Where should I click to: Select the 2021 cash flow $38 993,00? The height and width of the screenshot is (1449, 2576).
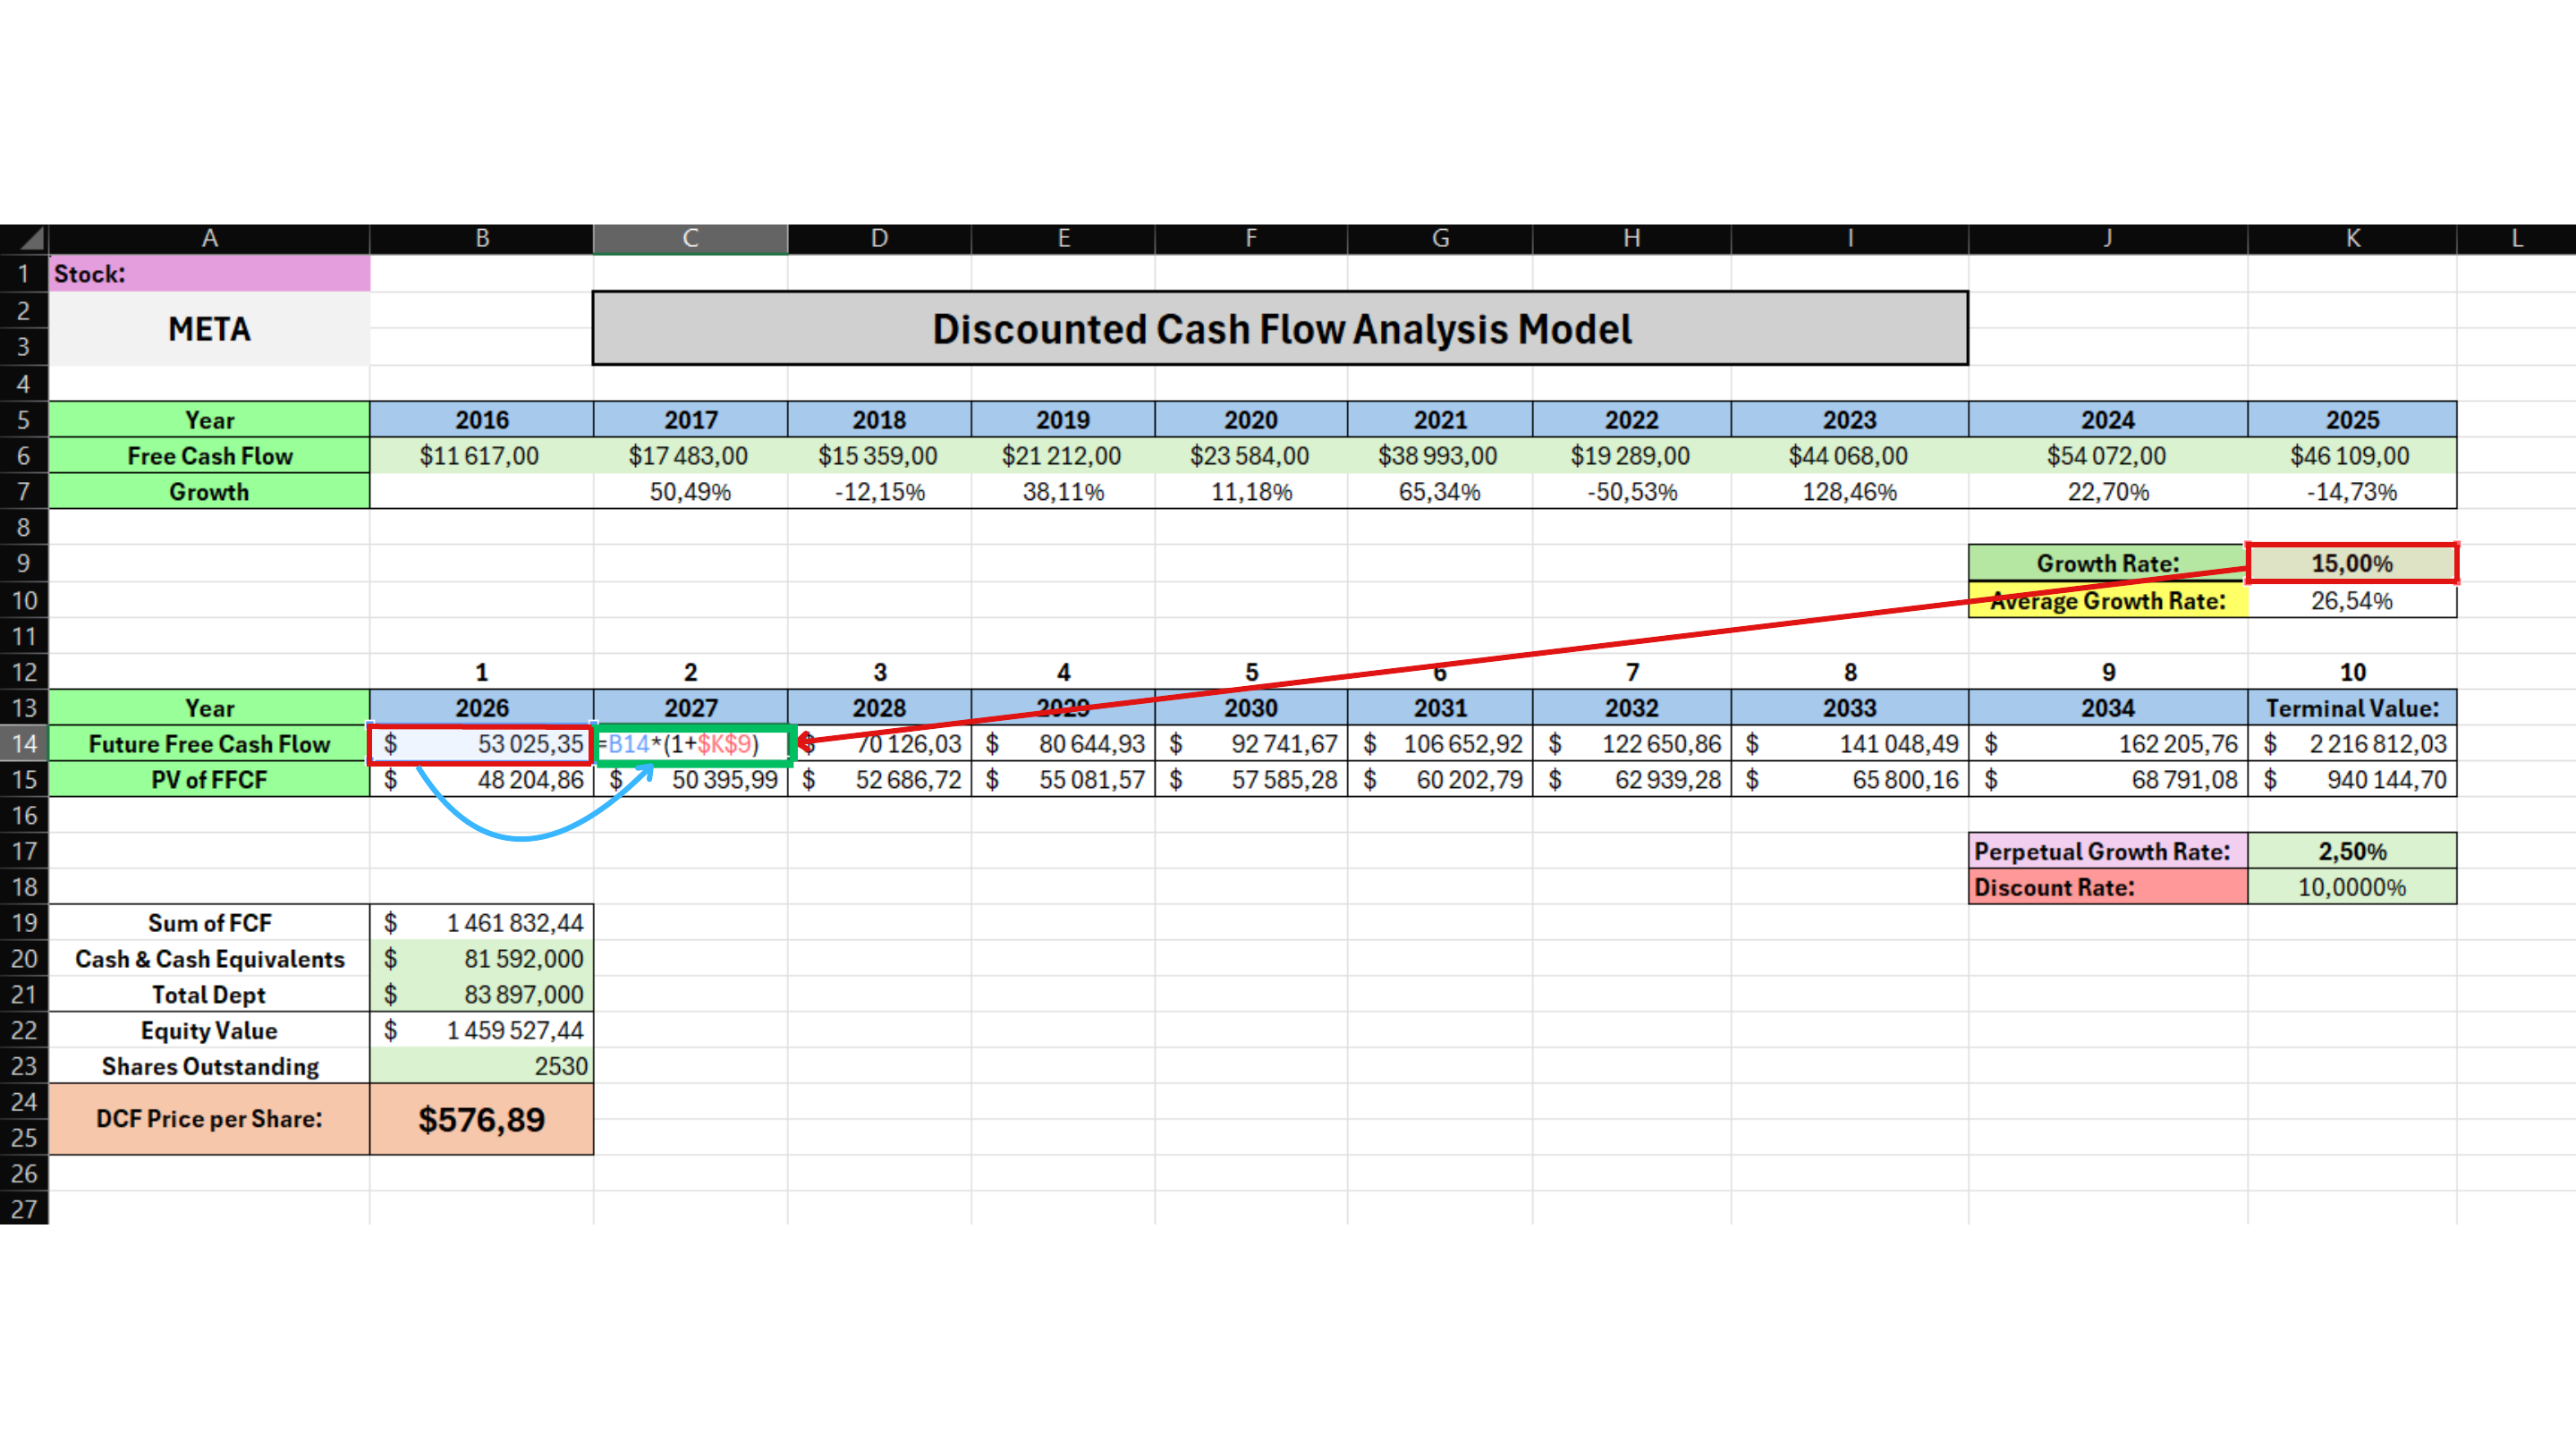1439,456
